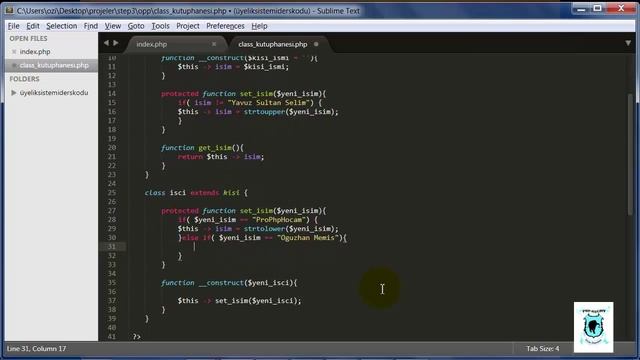Open the tab list dropdown arrow
The height and width of the screenshot is (360, 640).
click(x=628, y=43)
